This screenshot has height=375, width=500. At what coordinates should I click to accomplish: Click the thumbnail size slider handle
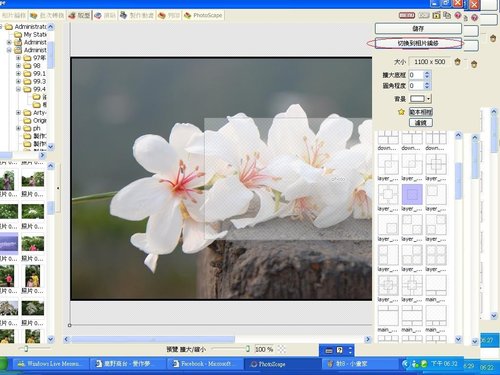coord(26,349)
